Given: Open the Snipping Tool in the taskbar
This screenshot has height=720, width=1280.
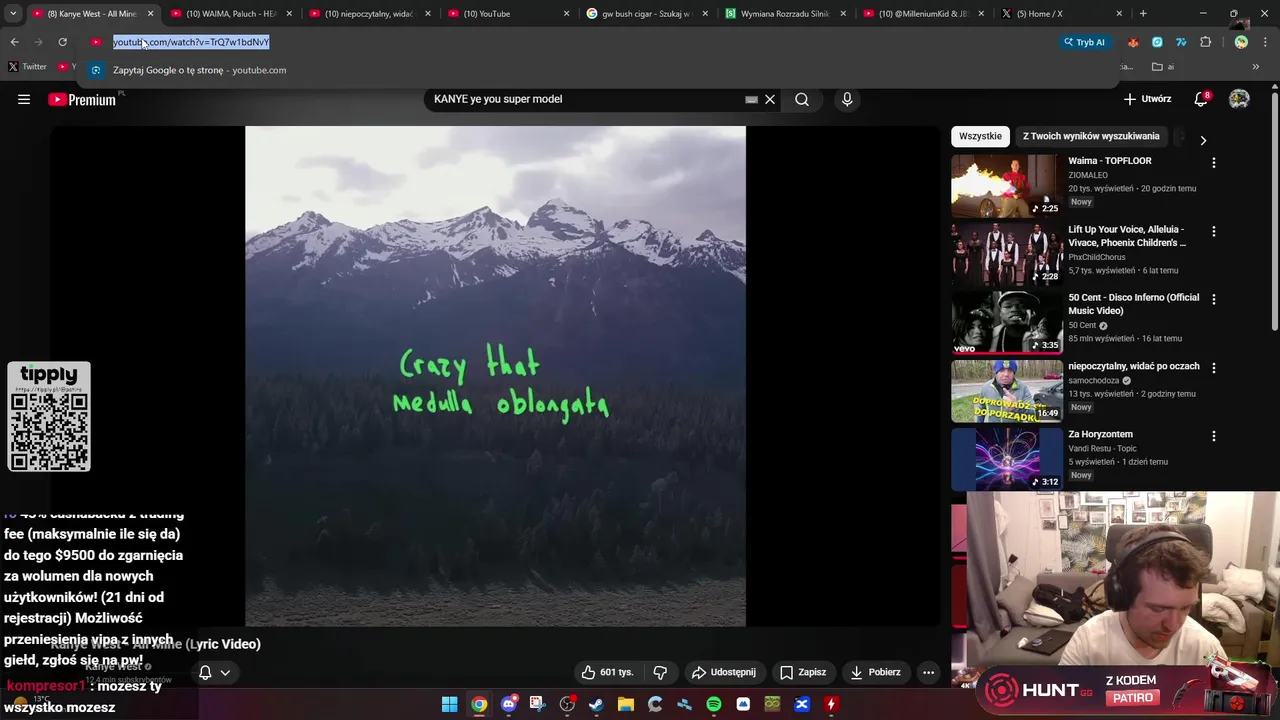Looking at the screenshot, I should pyautogui.click(x=538, y=704).
